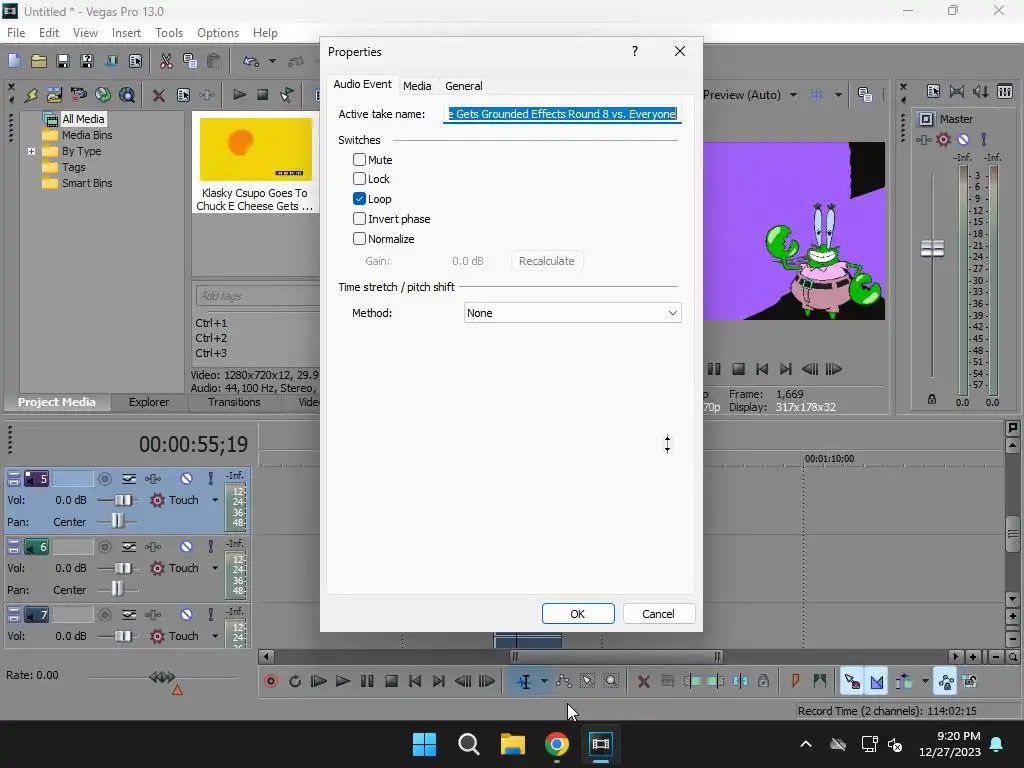
Task: Click the Insert Region icon
Action: tap(820, 681)
